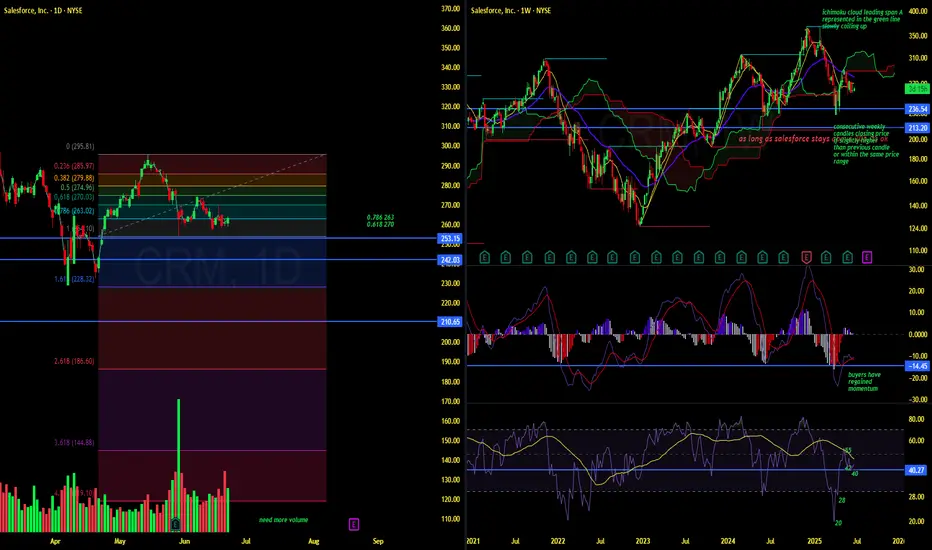
Task: Select the 210.65 price line label
Action: (x=450, y=322)
